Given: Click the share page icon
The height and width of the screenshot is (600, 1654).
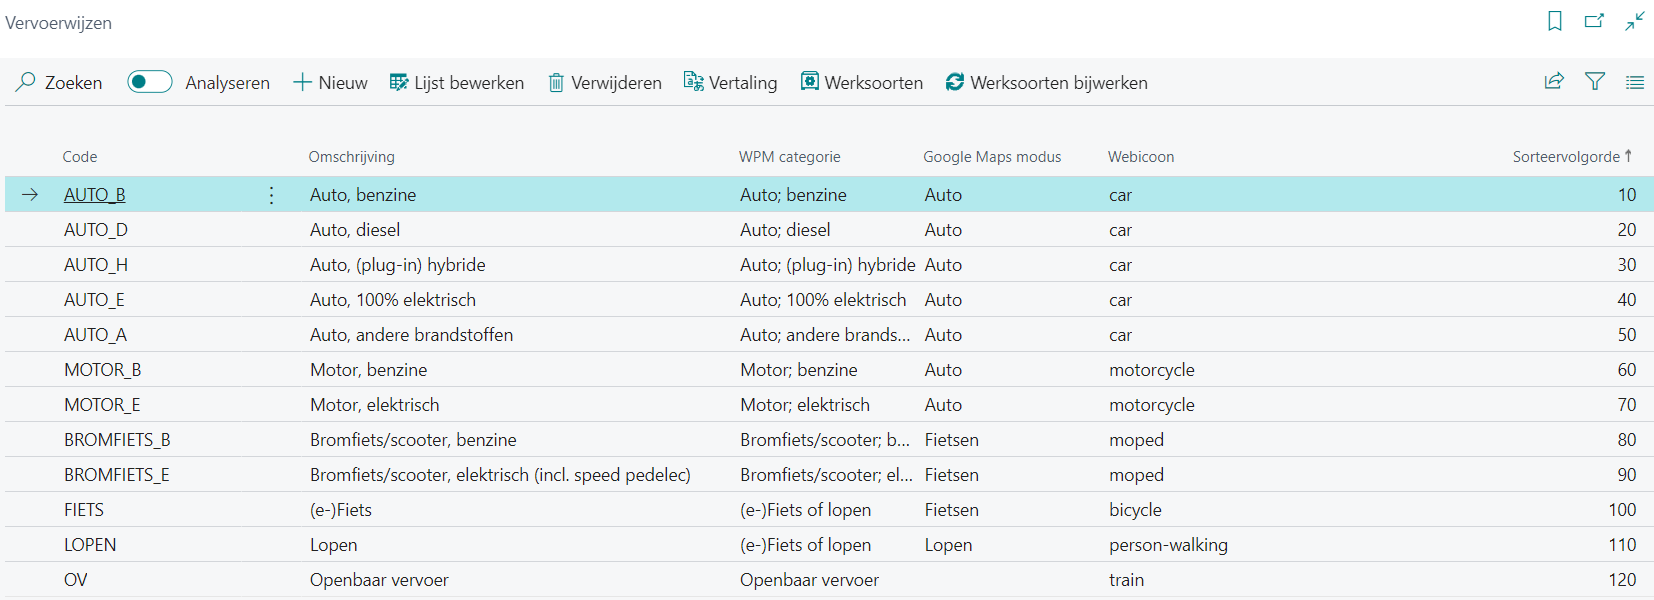Looking at the screenshot, I should [1554, 82].
